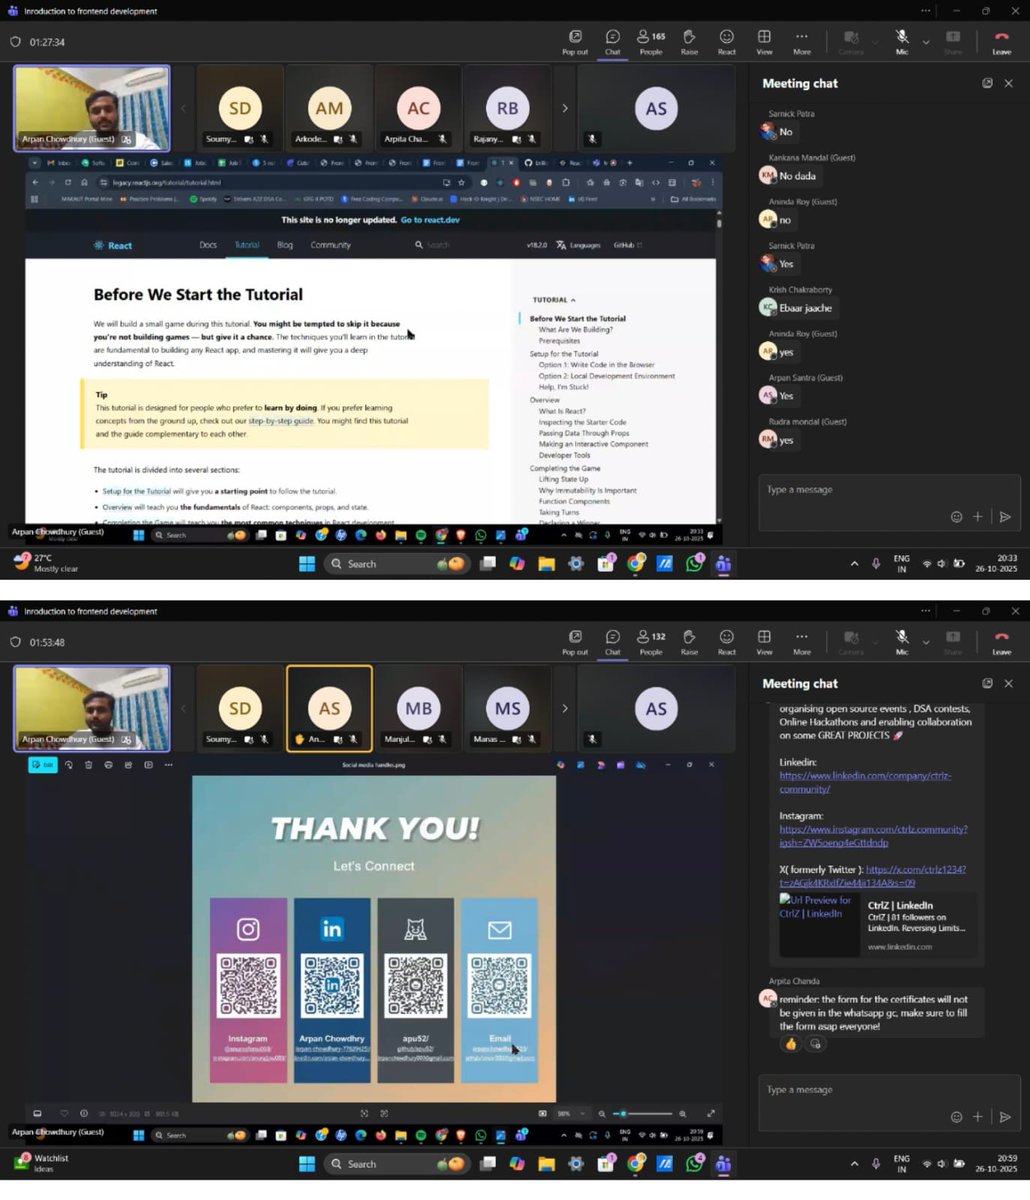Add reaction icon next to the thumbs-up
This screenshot has height=1200, width=1030.
point(815,1044)
